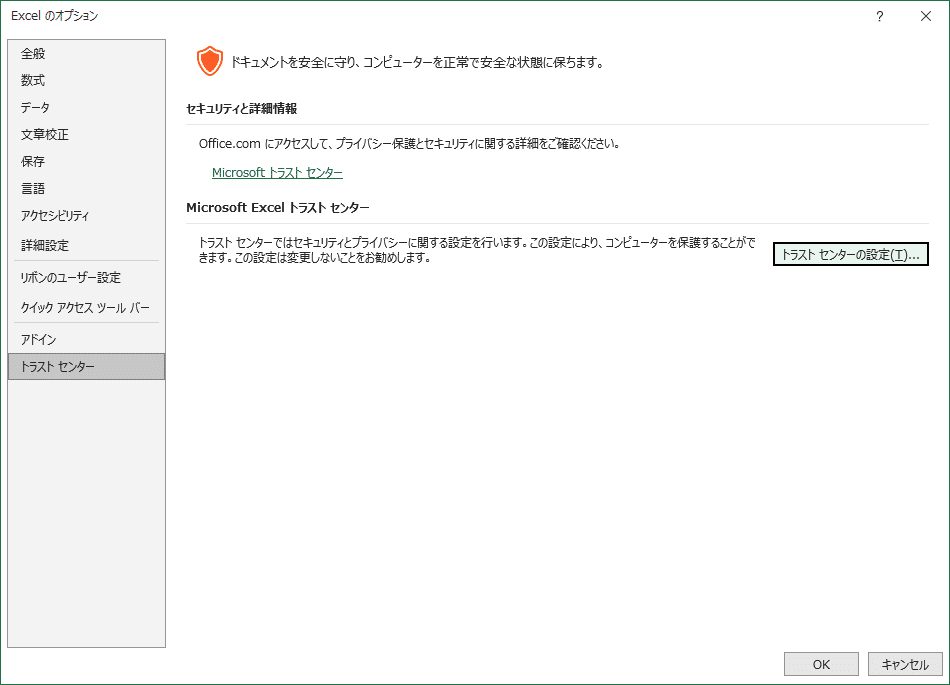This screenshot has height=685, width=950.
Task: Open クイック アクセス ツール バー settings
Action: click(x=86, y=308)
